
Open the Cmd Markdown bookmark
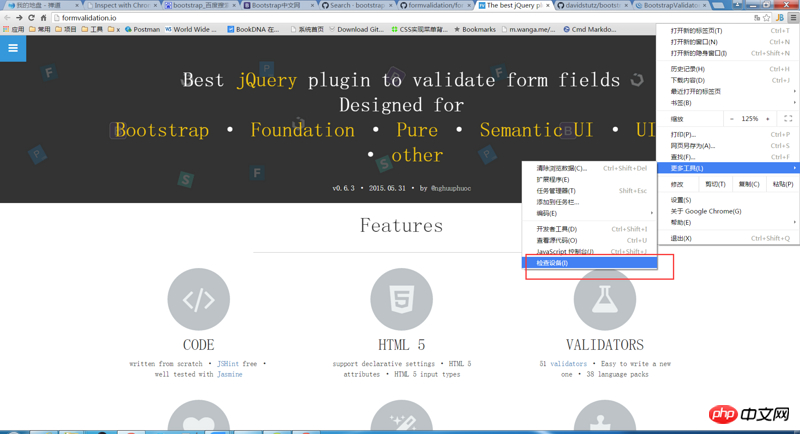pos(590,30)
